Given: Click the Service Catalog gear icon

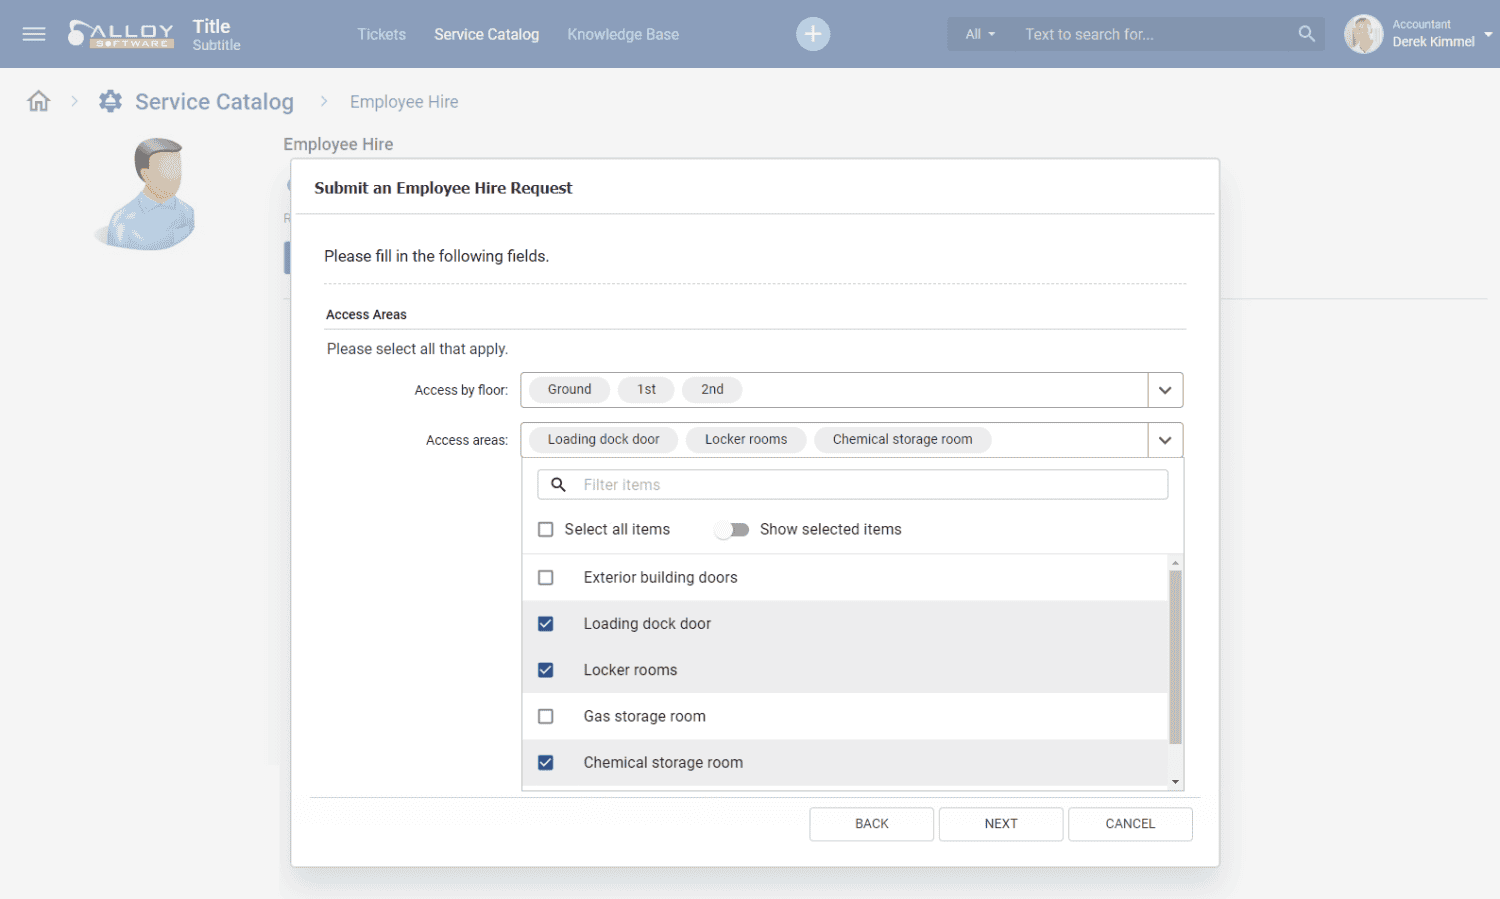Looking at the screenshot, I should tap(110, 100).
